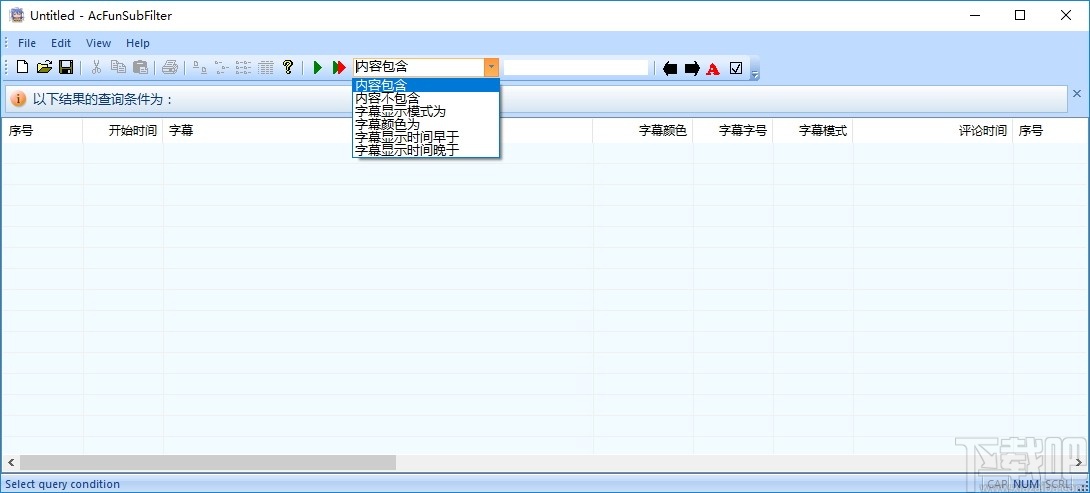The width and height of the screenshot is (1090, 493).
Task: Open a file using the folder icon
Action: pos(44,67)
